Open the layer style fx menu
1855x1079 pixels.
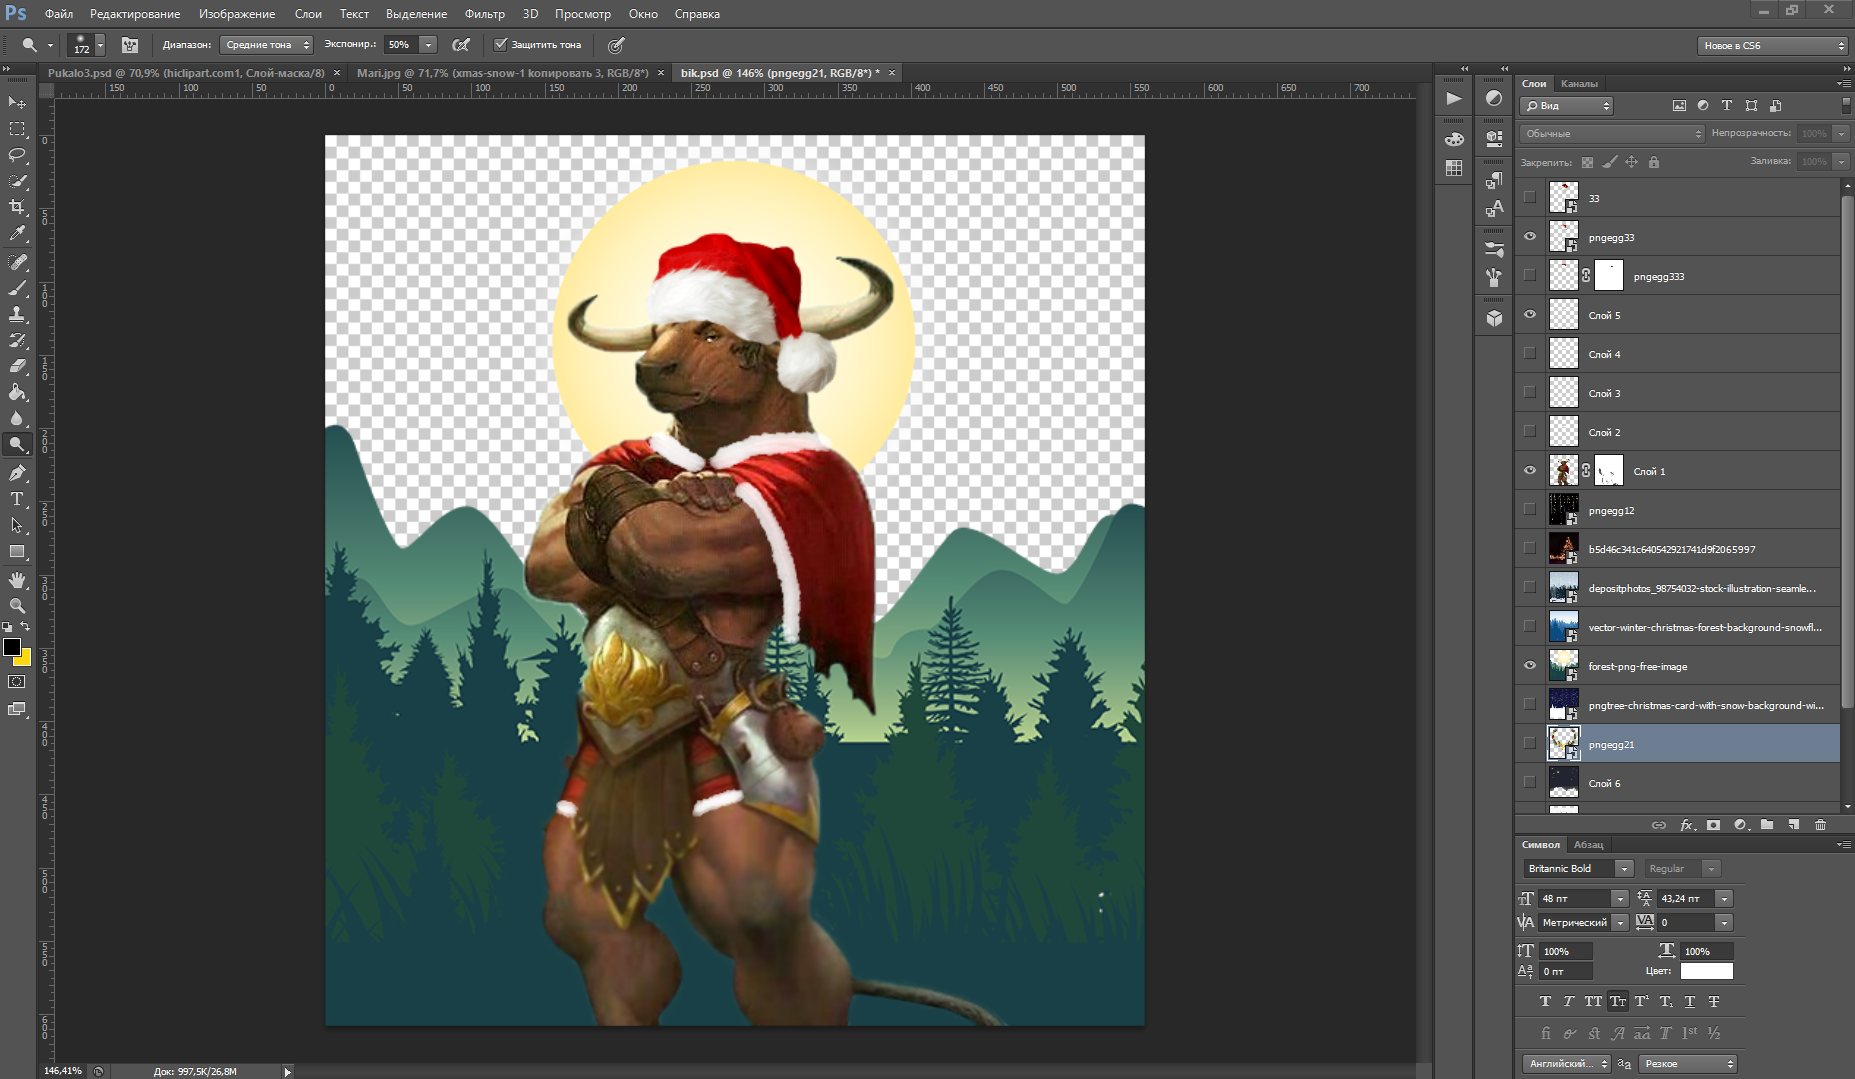click(1687, 825)
